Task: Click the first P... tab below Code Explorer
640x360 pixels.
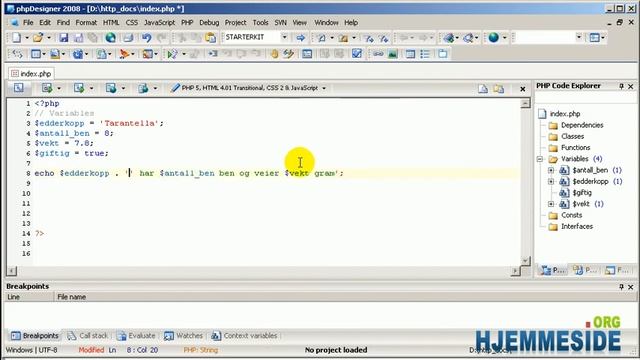Action: tap(553, 270)
